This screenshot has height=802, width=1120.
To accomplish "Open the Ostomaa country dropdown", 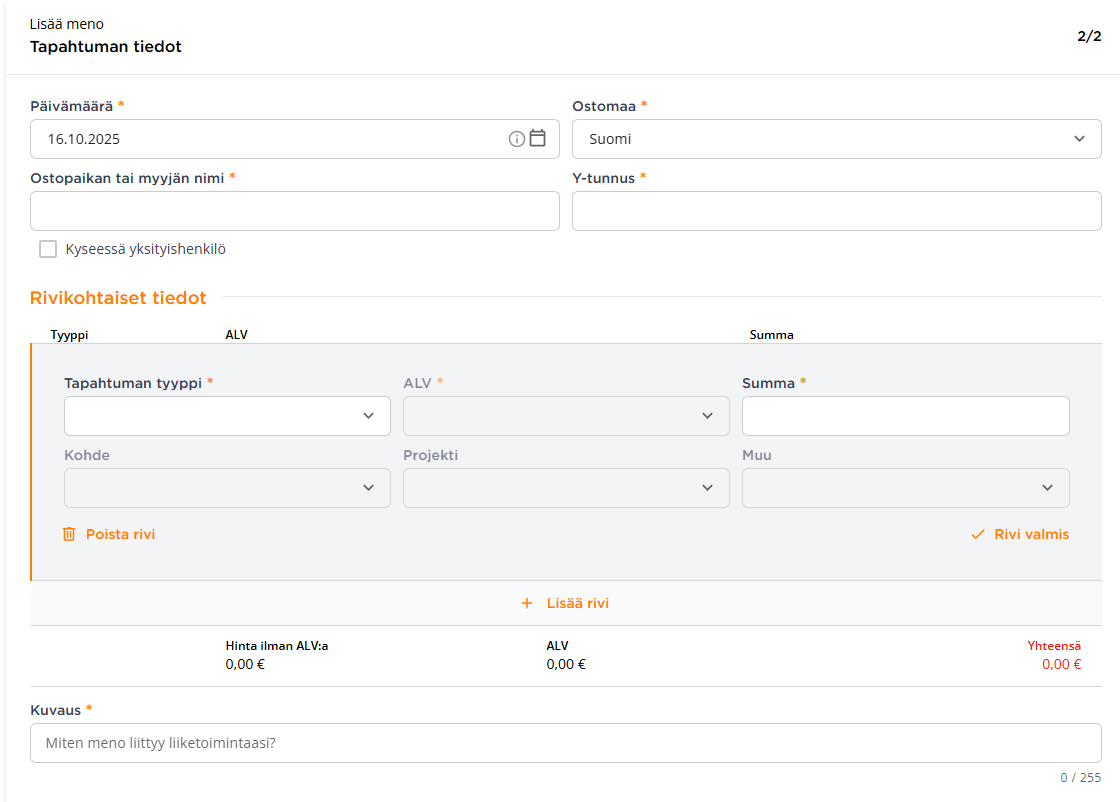I will pyautogui.click(x=836, y=139).
